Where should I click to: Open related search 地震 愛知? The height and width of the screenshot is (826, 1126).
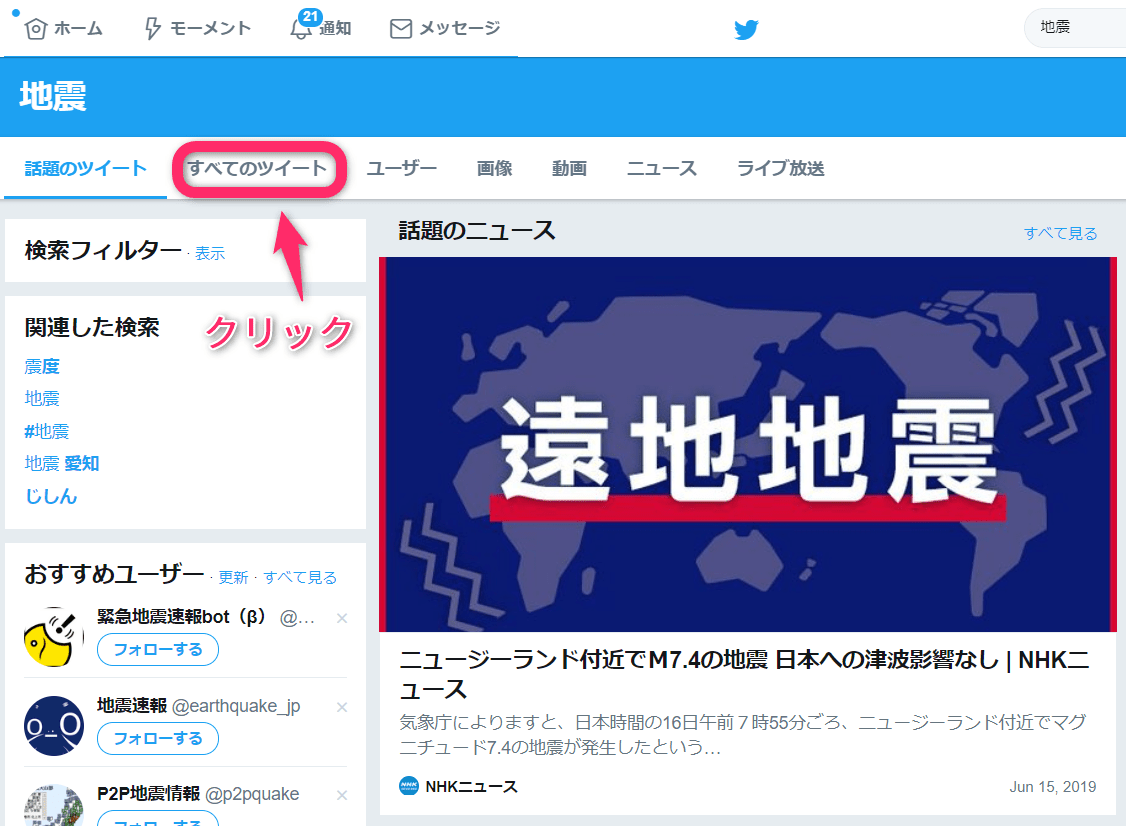point(62,463)
